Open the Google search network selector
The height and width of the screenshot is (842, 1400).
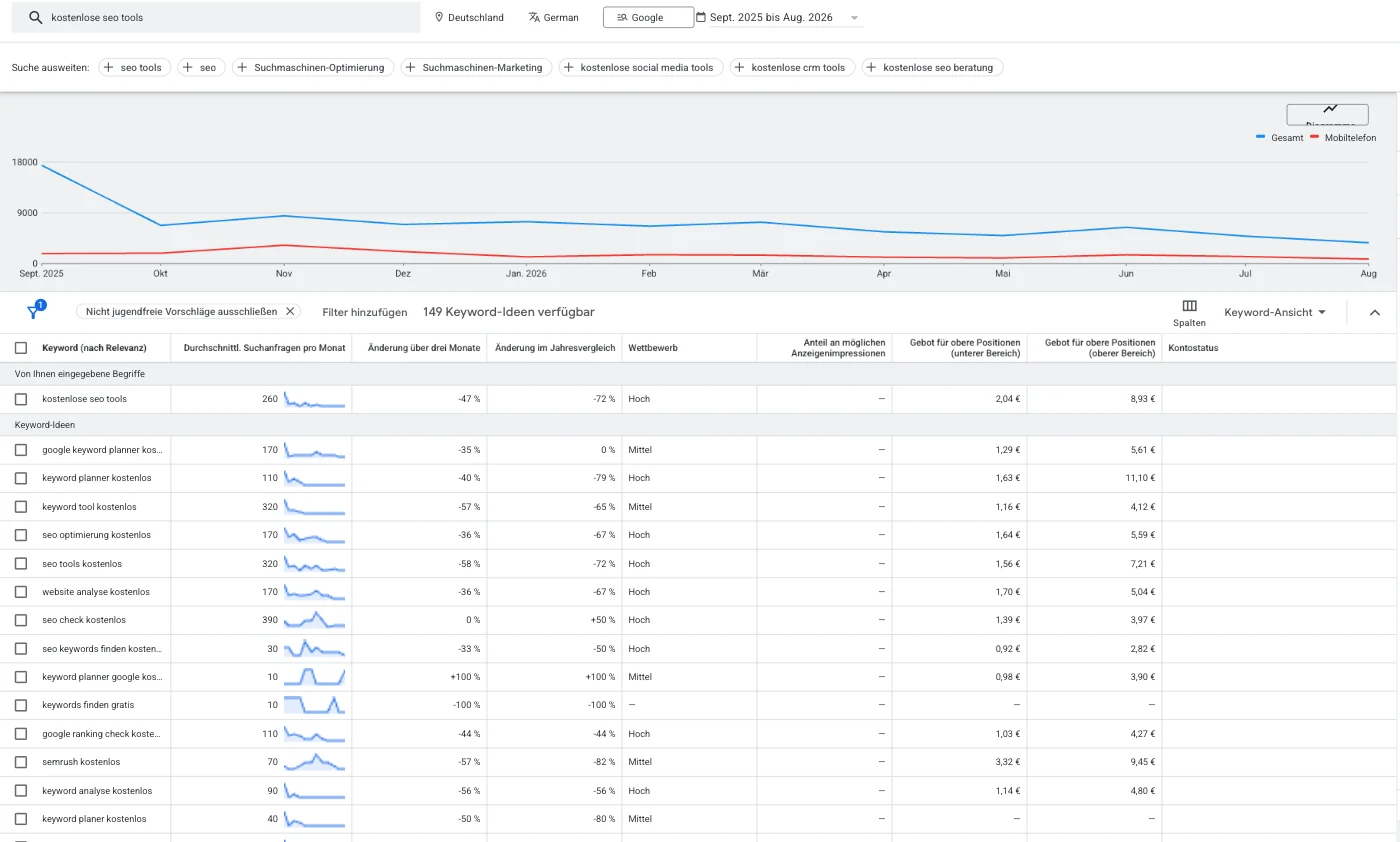tap(648, 17)
